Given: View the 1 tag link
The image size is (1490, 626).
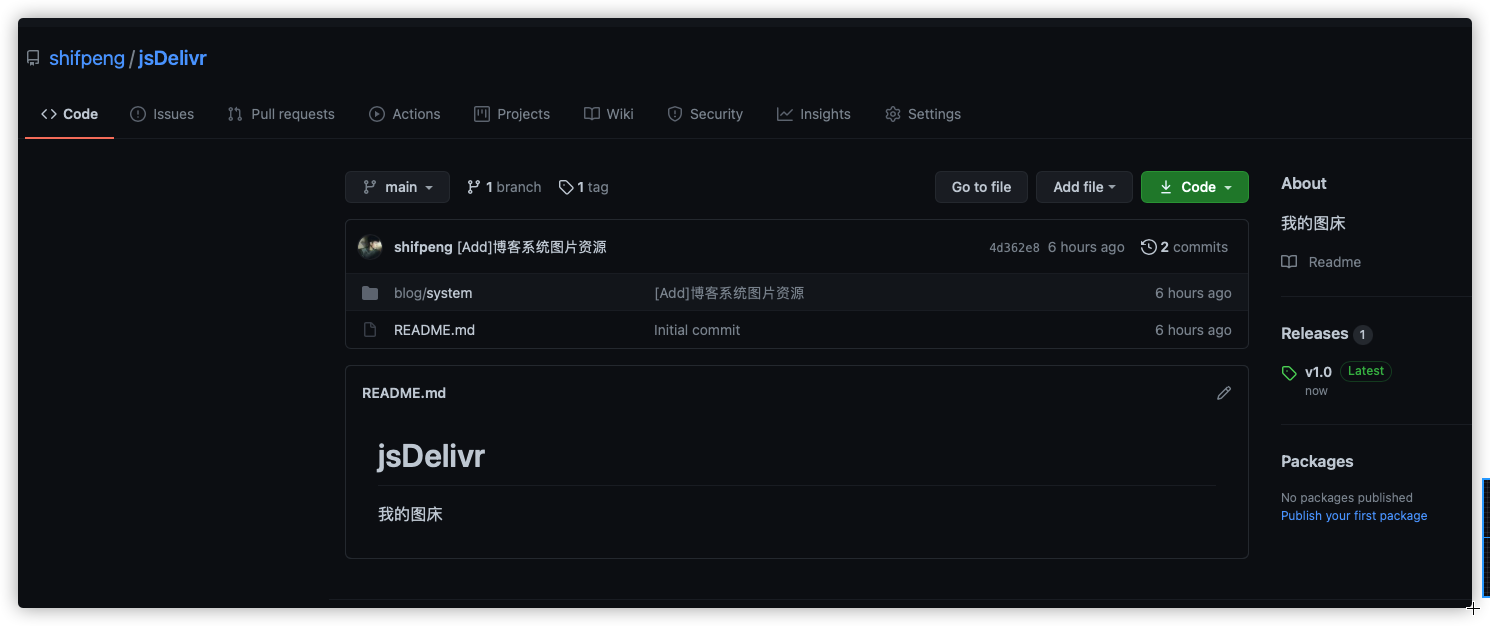Looking at the screenshot, I should (584, 187).
